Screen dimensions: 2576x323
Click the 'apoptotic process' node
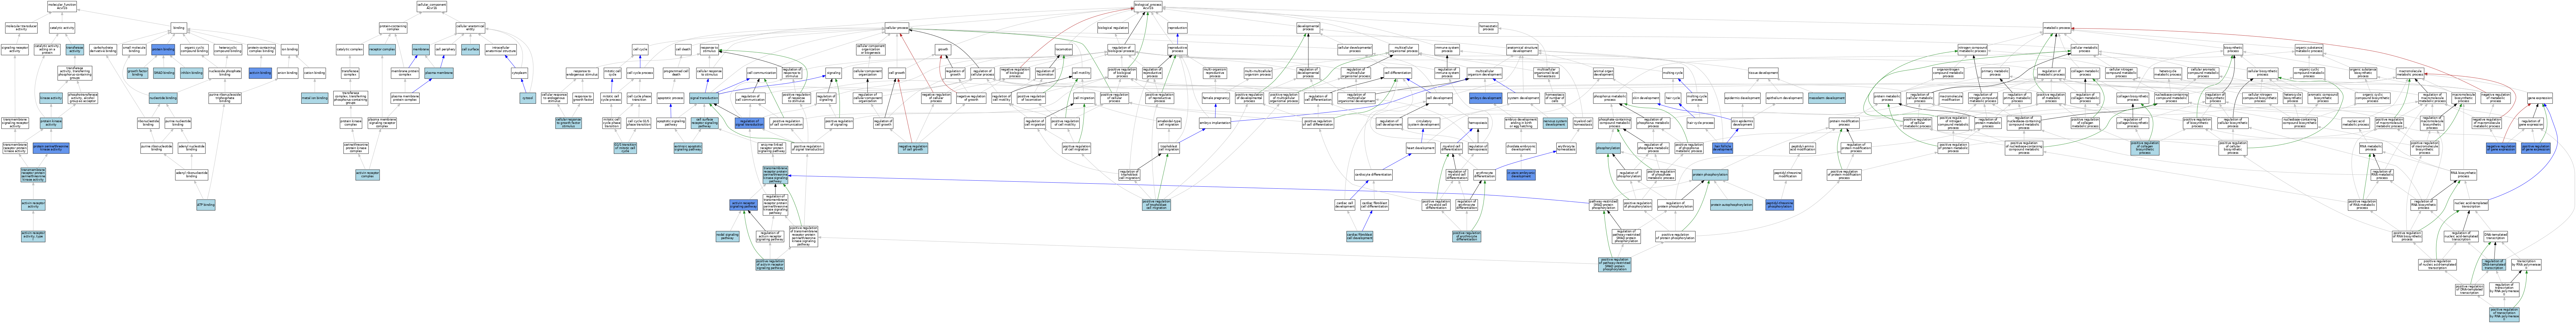click(x=671, y=98)
